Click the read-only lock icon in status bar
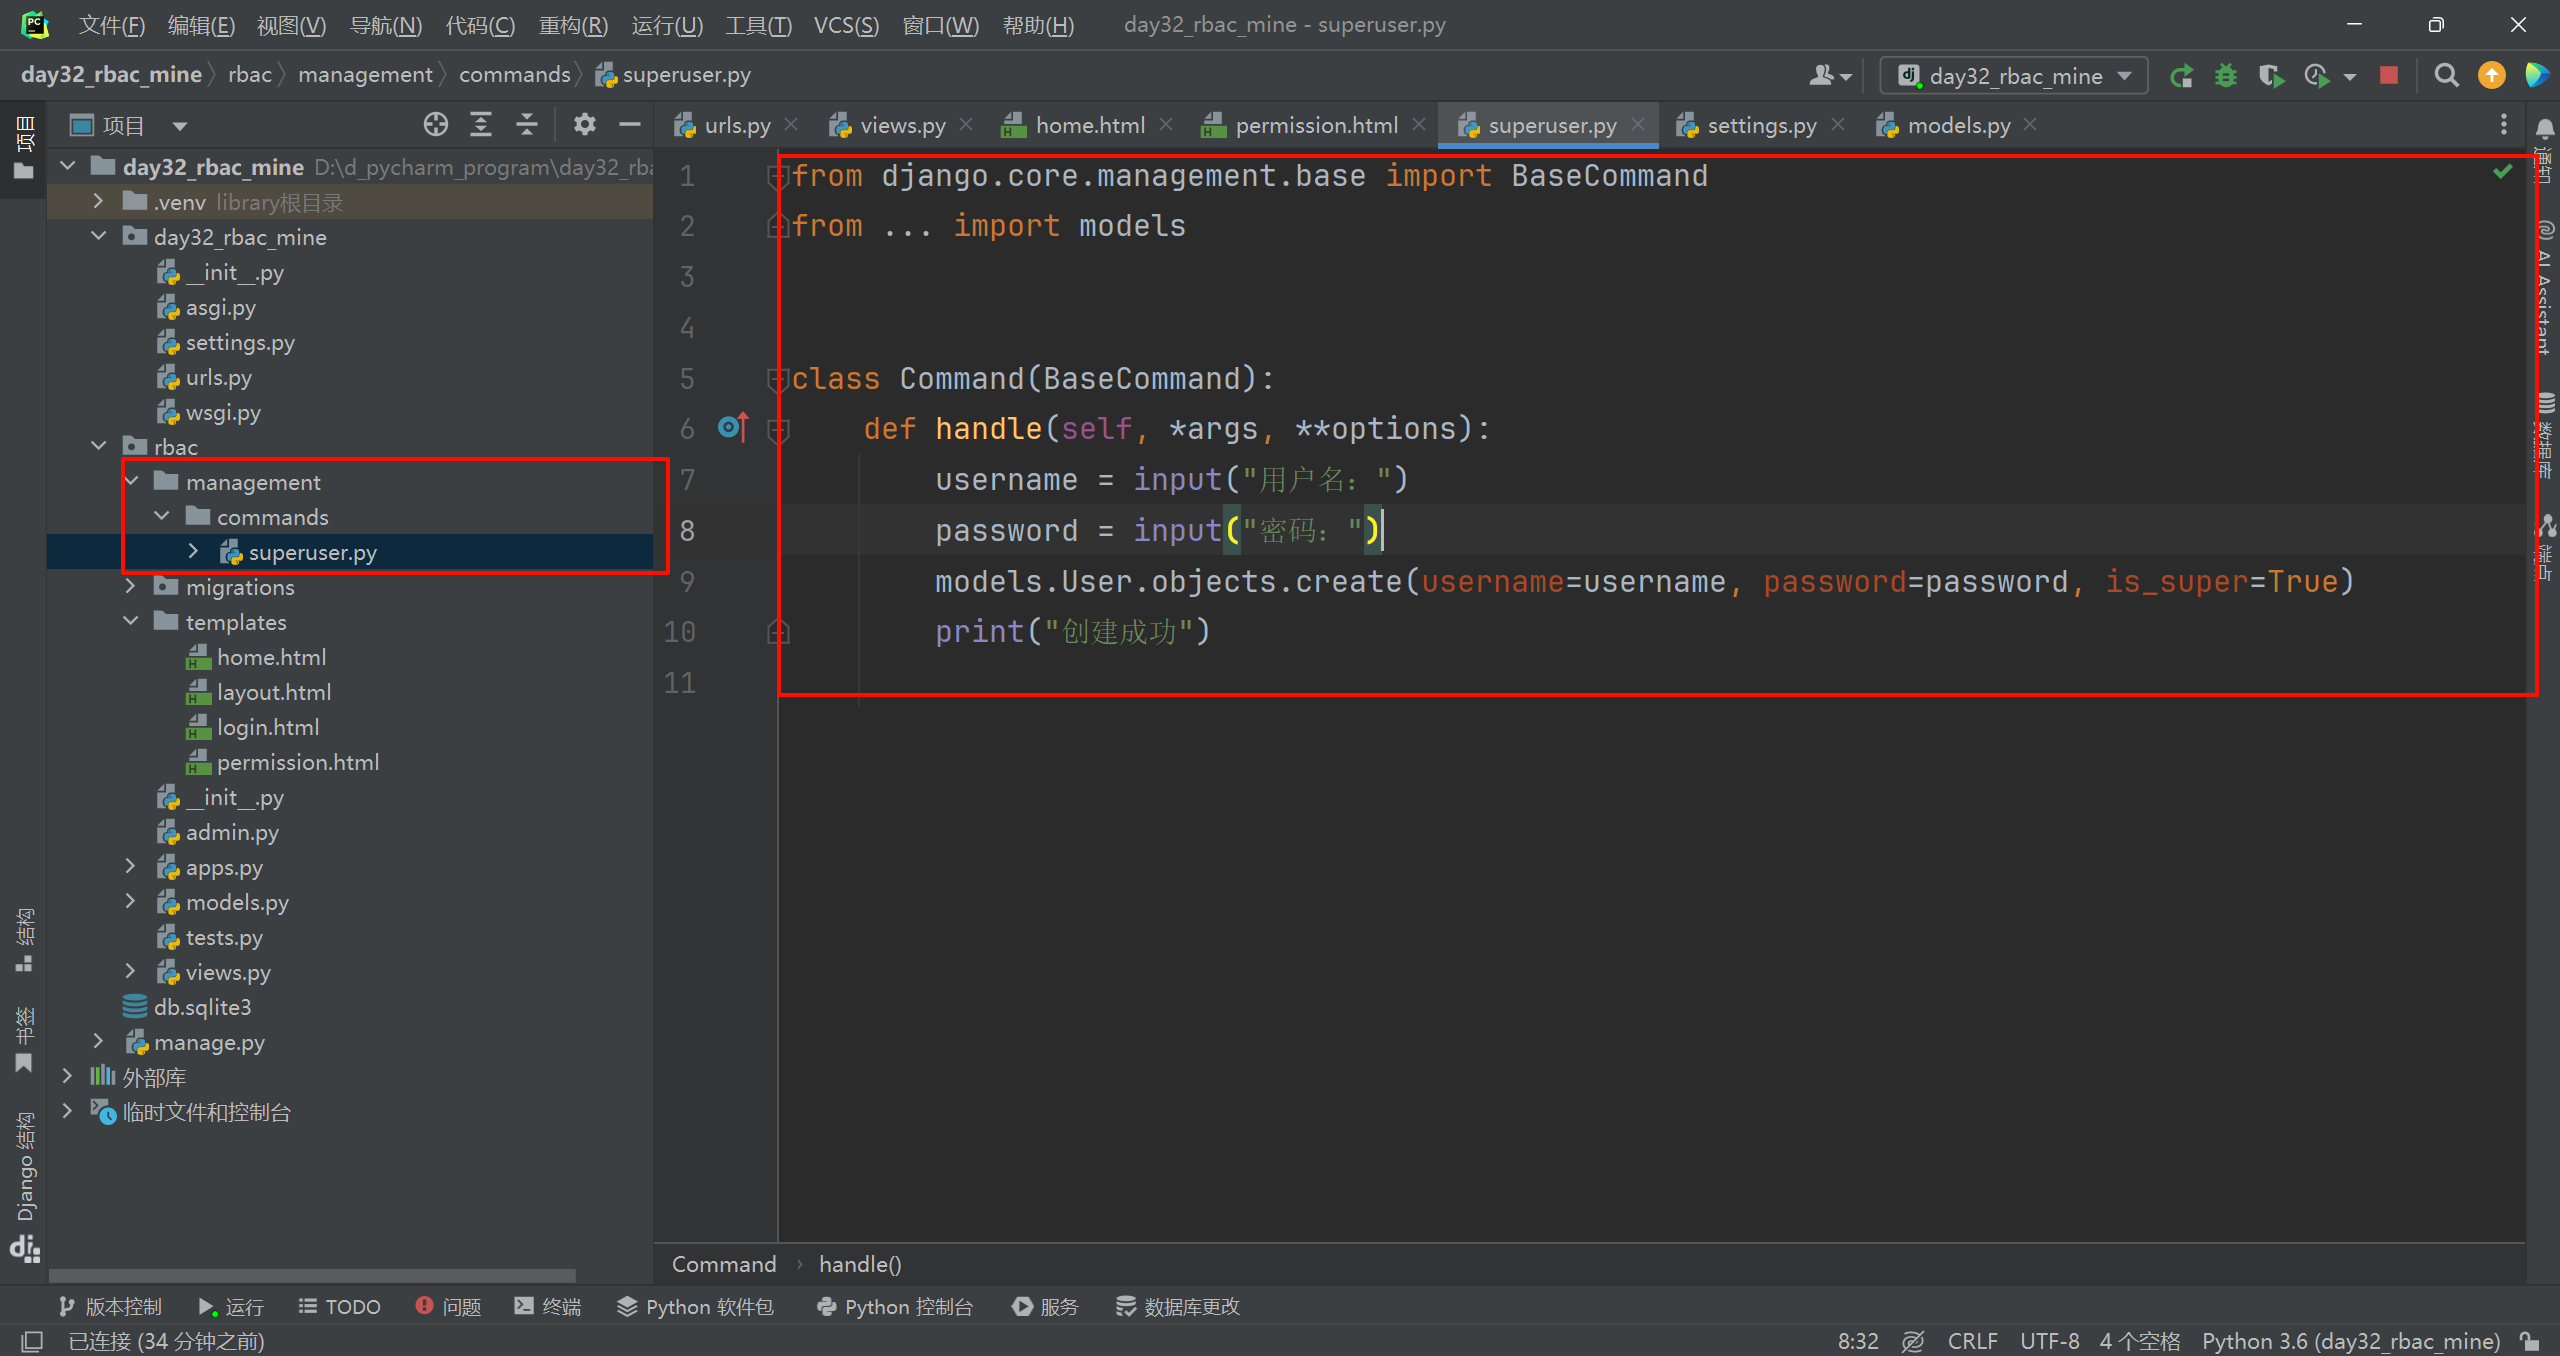Image resolution: width=2560 pixels, height=1356 pixels. (2530, 1341)
